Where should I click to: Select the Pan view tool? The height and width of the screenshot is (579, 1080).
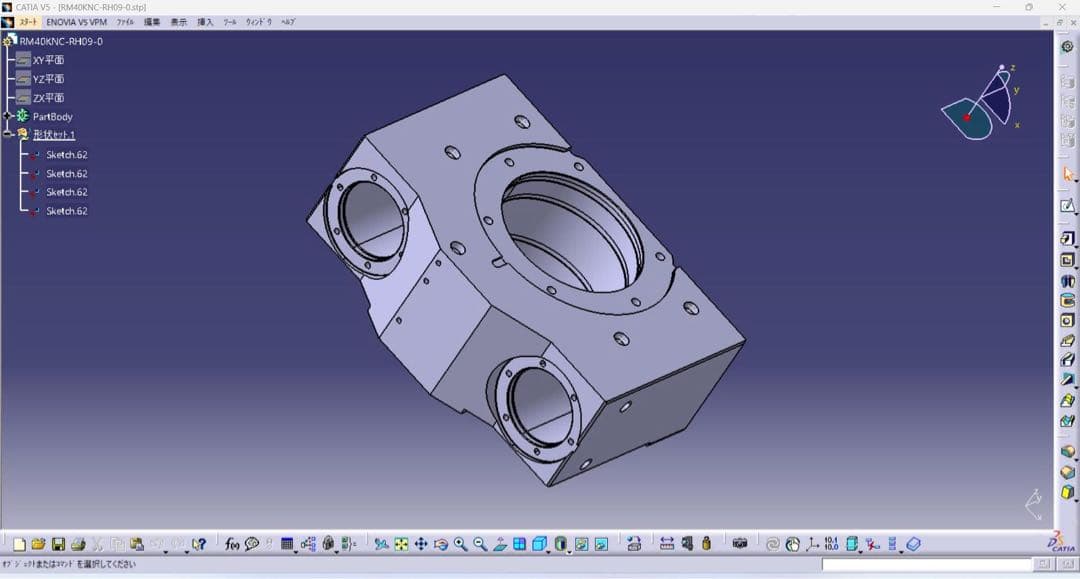tap(421, 544)
